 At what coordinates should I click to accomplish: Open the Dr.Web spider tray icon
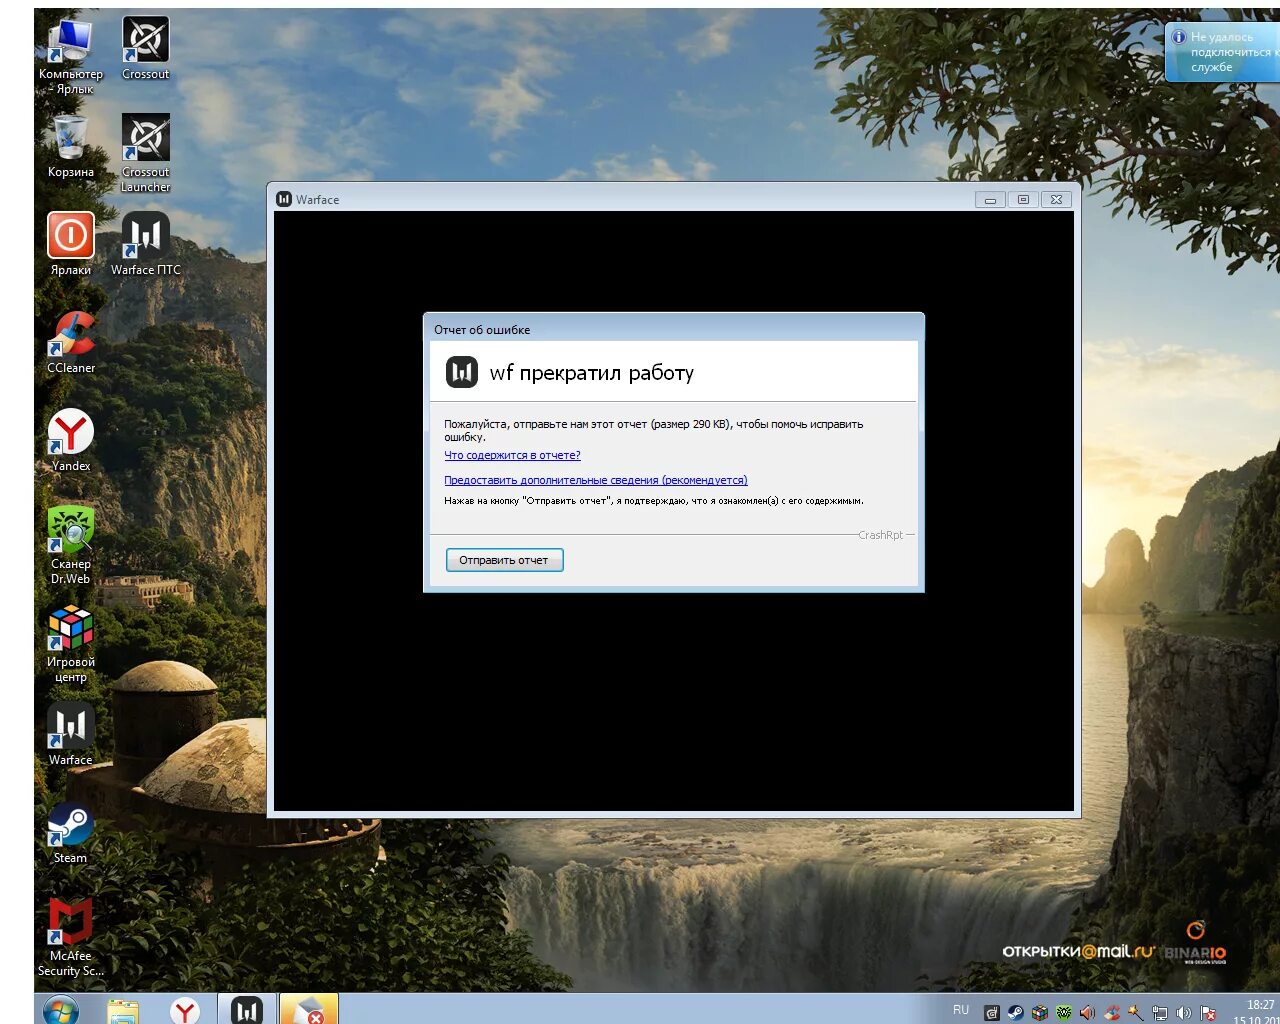click(x=1064, y=1012)
